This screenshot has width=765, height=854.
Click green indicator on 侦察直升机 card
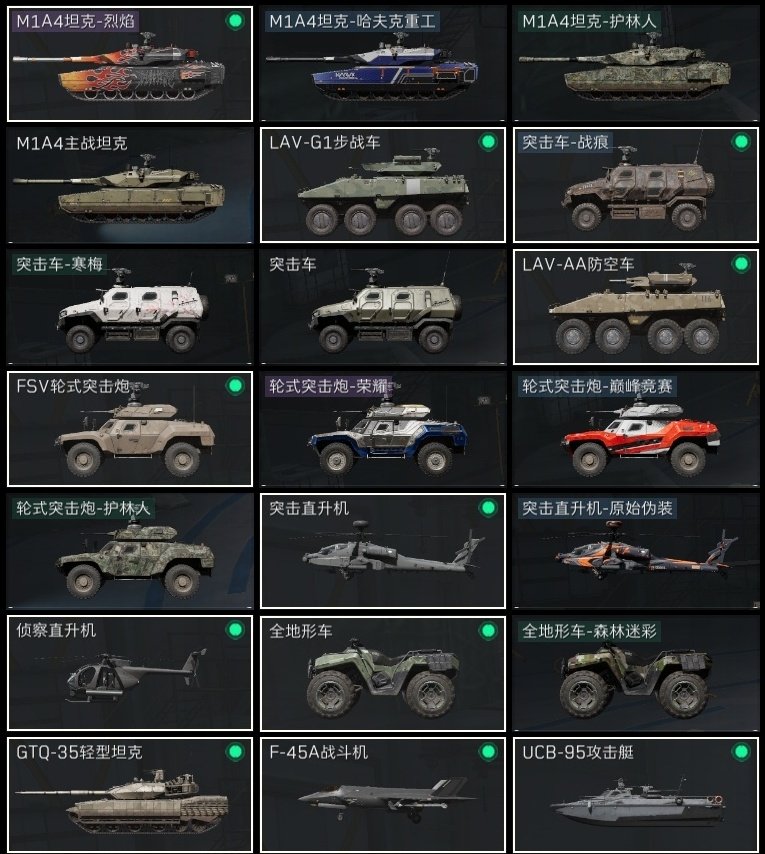[235, 630]
